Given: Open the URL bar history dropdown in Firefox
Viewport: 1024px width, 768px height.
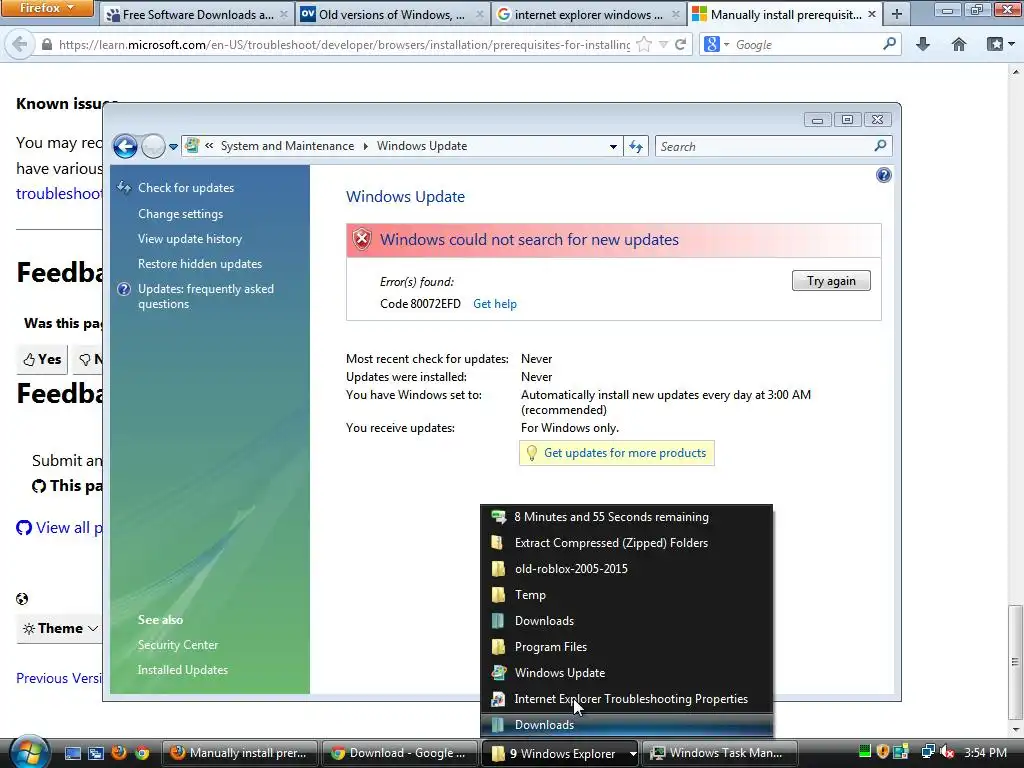Looking at the screenshot, I should [664, 44].
